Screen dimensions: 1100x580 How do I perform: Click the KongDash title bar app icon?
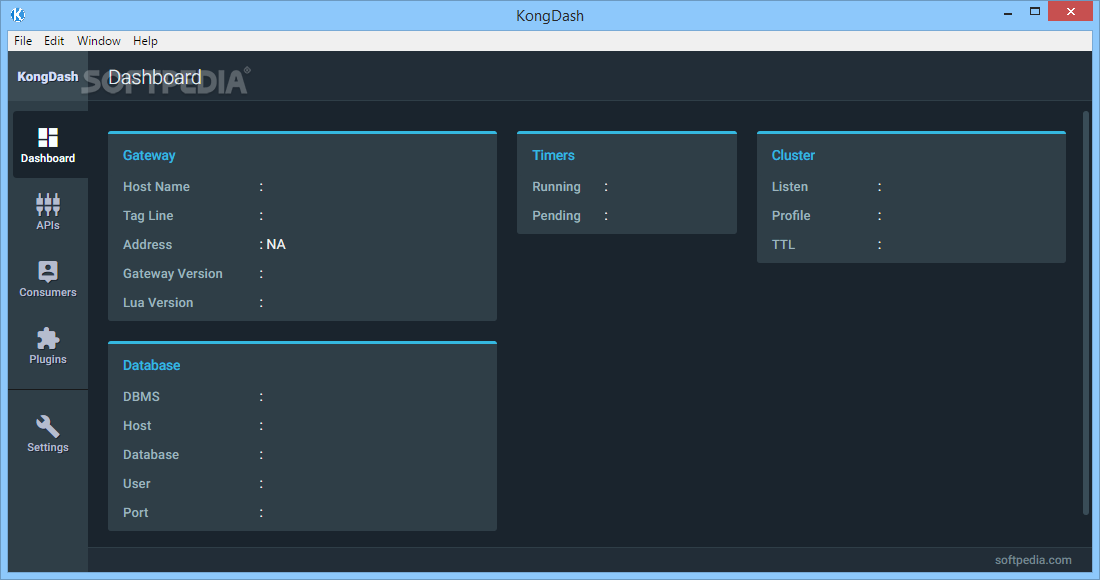click(x=18, y=14)
